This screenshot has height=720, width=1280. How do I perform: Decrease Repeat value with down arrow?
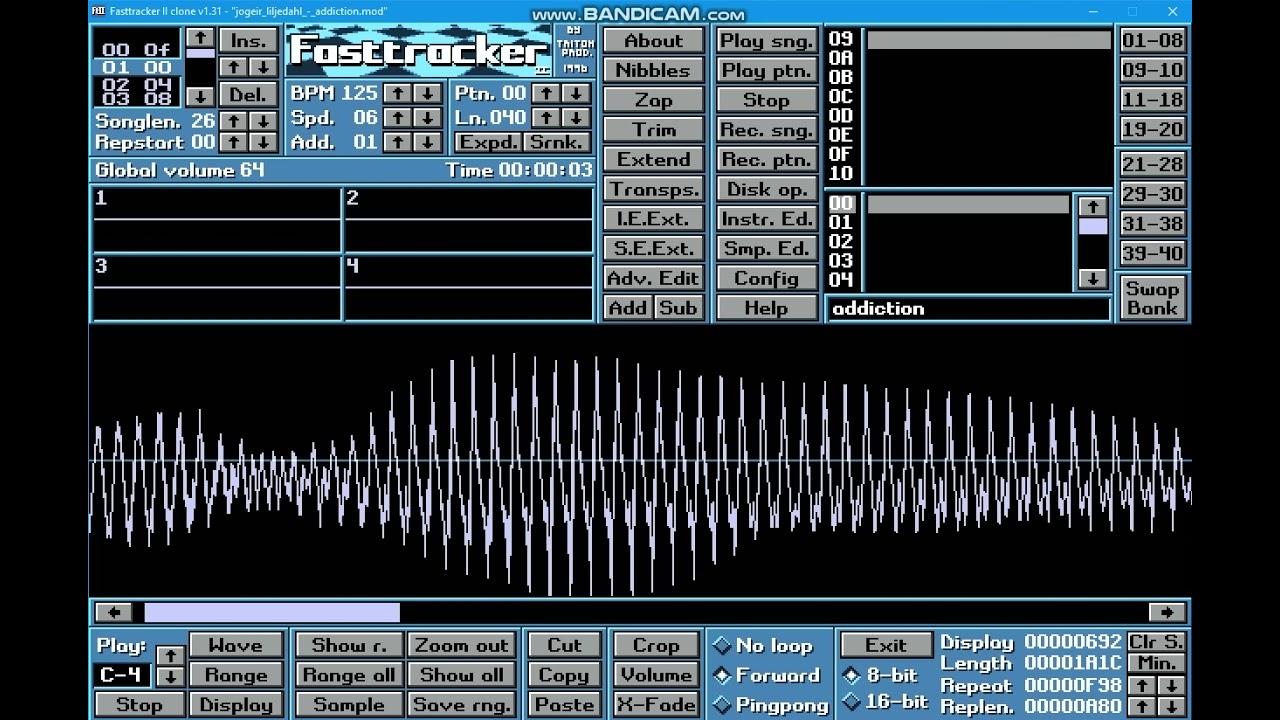pyautogui.click(x=1171, y=686)
